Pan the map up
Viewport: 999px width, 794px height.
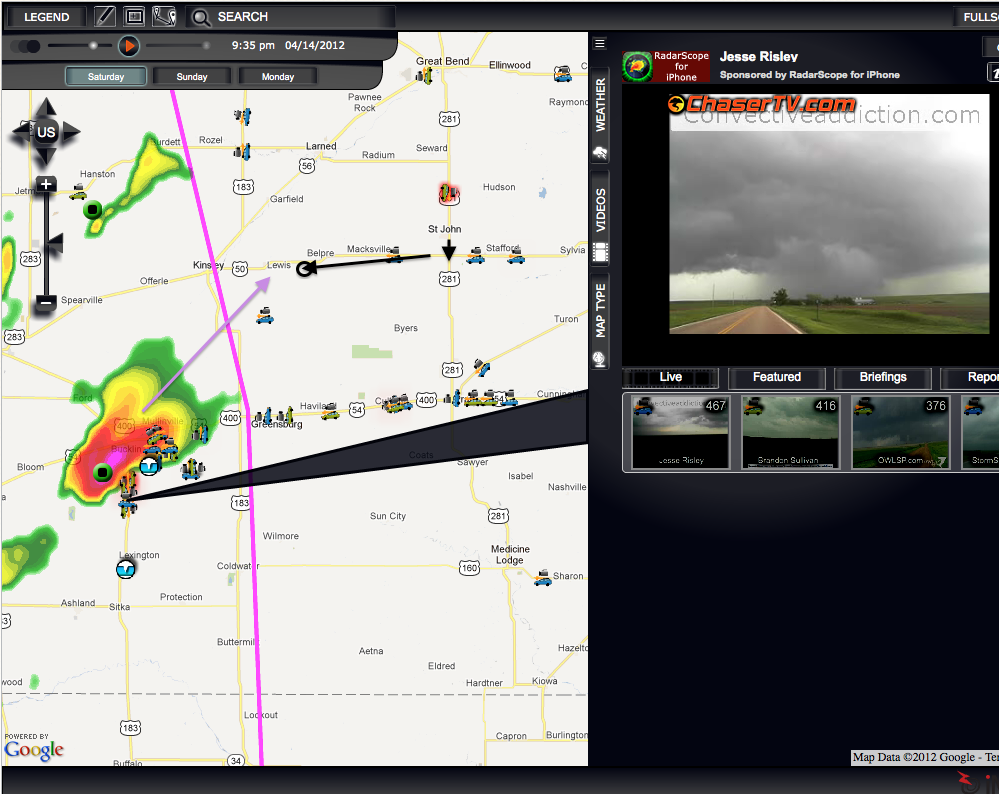pyautogui.click(x=46, y=107)
